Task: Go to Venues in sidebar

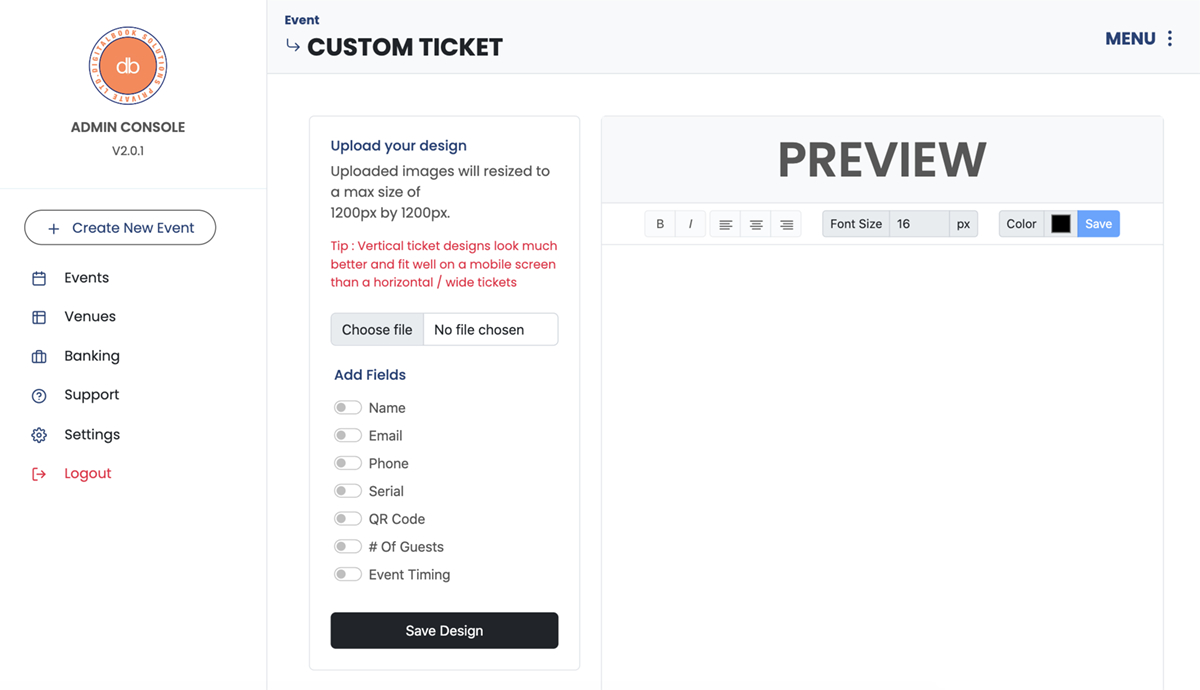Action: pos(90,317)
